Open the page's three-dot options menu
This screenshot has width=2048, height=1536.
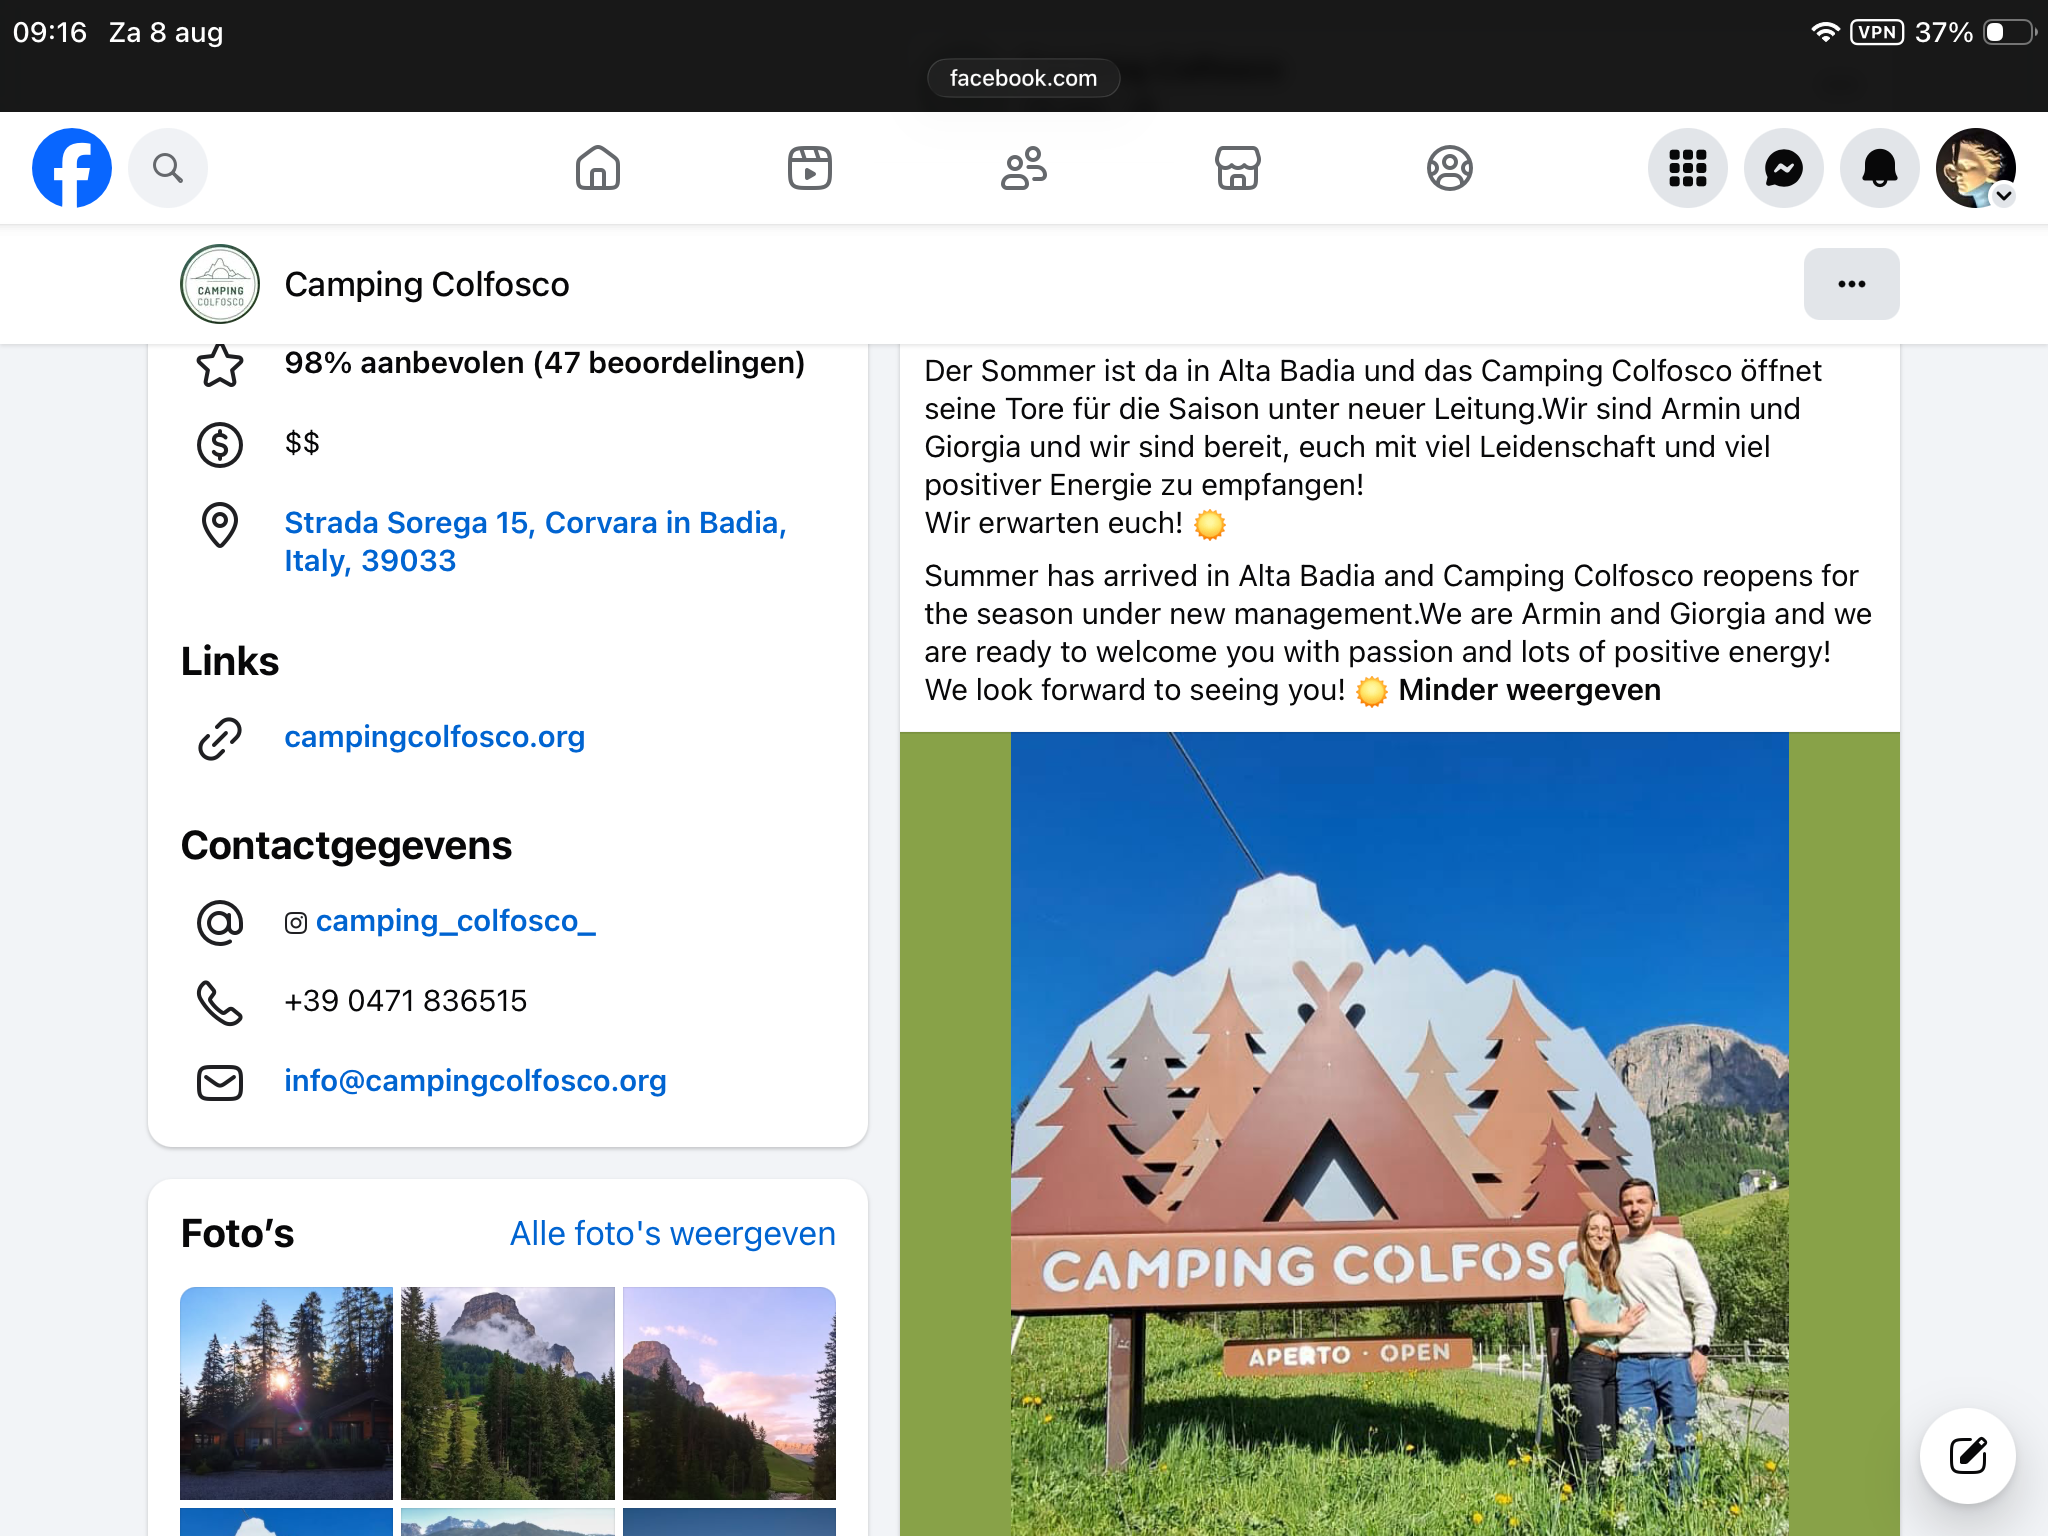pos(1852,284)
